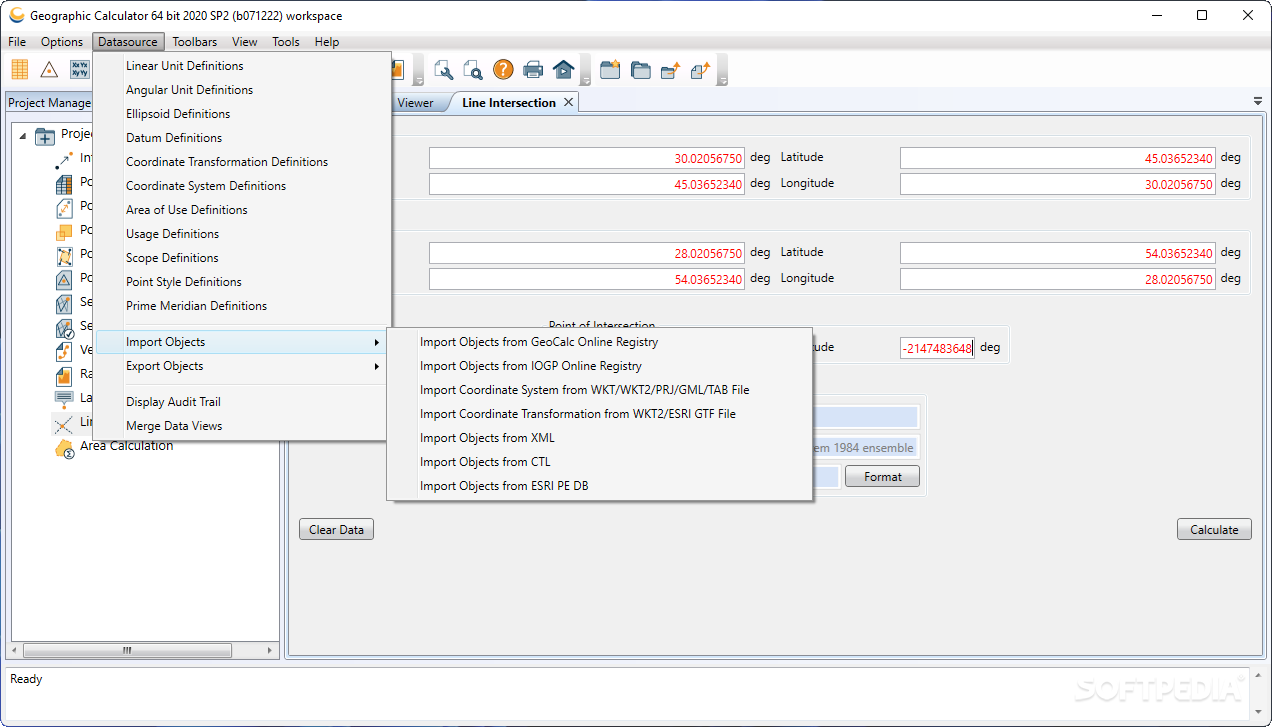This screenshot has width=1272, height=727.
Task: Click the orange raster chart tree icon
Action: tap(64, 376)
